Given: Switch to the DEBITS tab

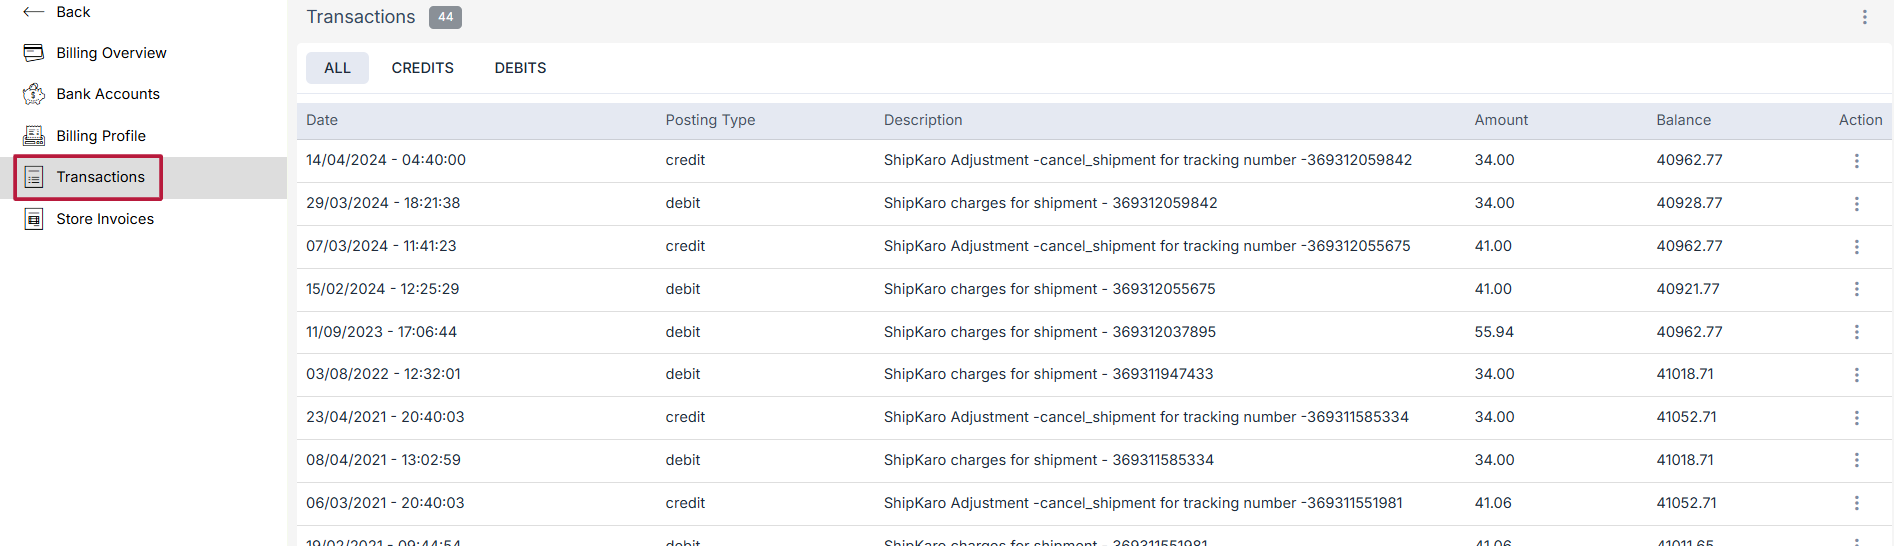Looking at the screenshot, I should pos(520,68).
